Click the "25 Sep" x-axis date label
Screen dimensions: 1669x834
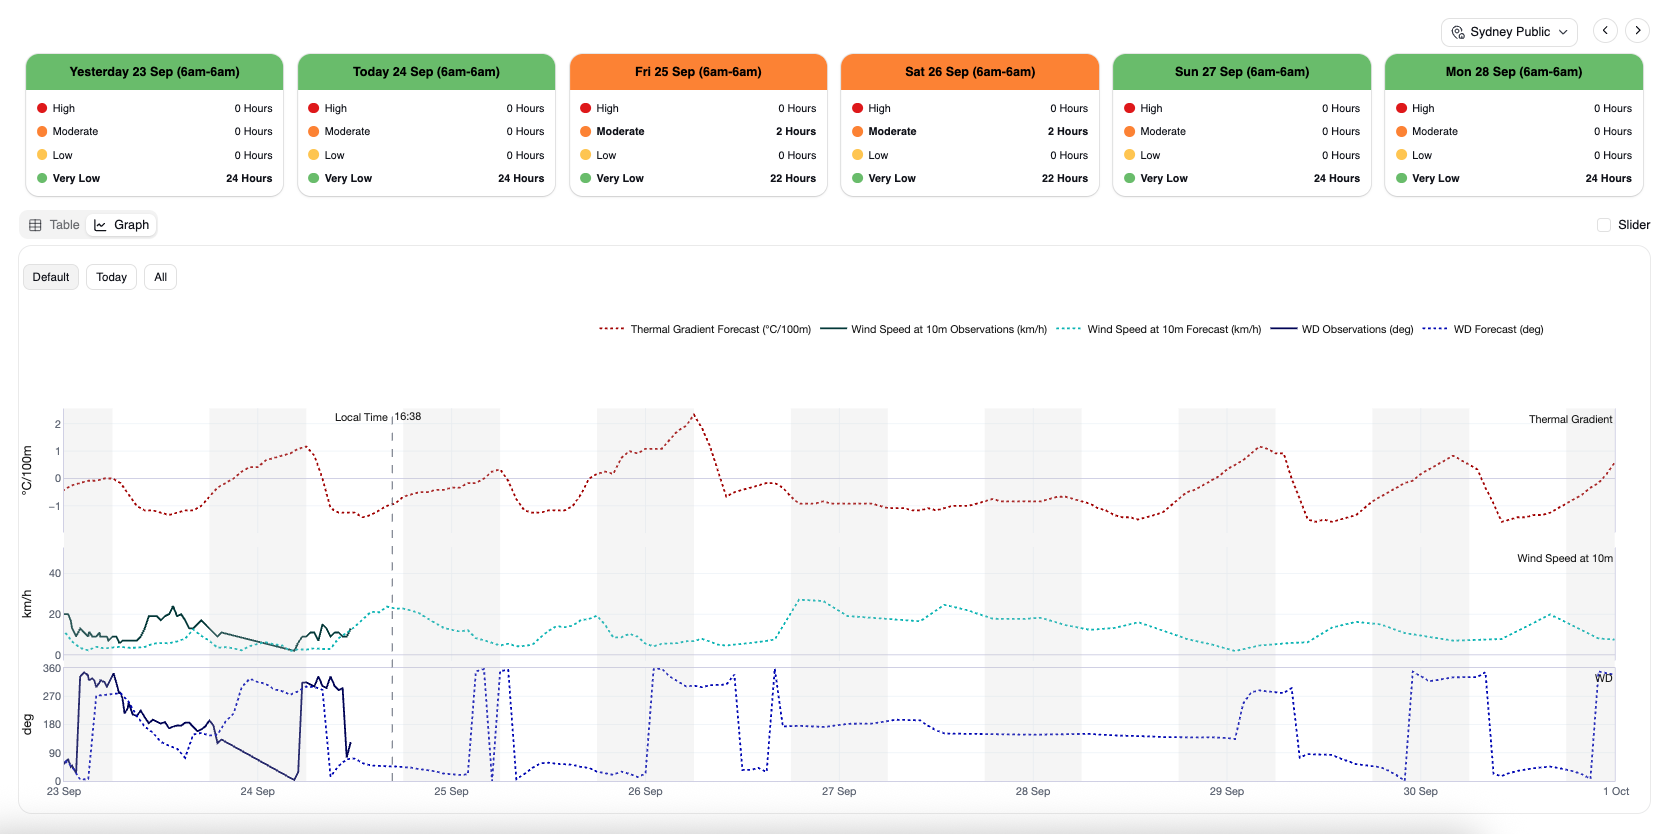(451, 791)
